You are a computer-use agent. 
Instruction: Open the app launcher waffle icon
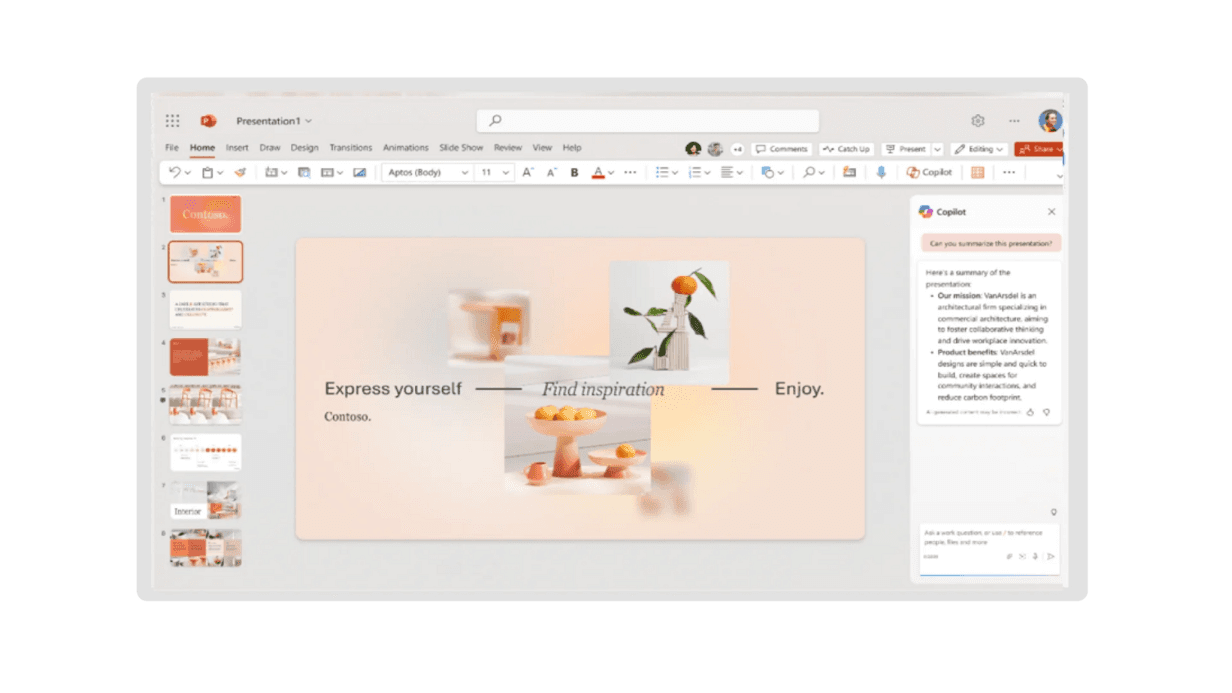[x=172, y=121]
